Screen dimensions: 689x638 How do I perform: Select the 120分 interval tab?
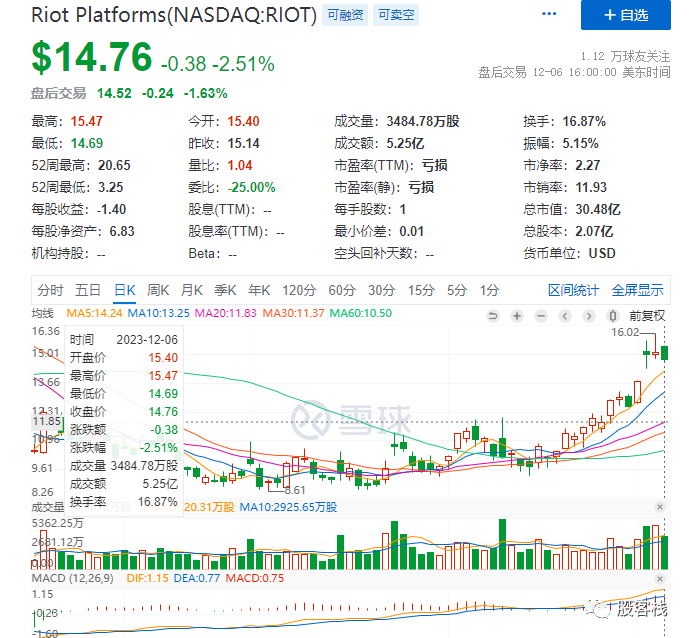299,290
